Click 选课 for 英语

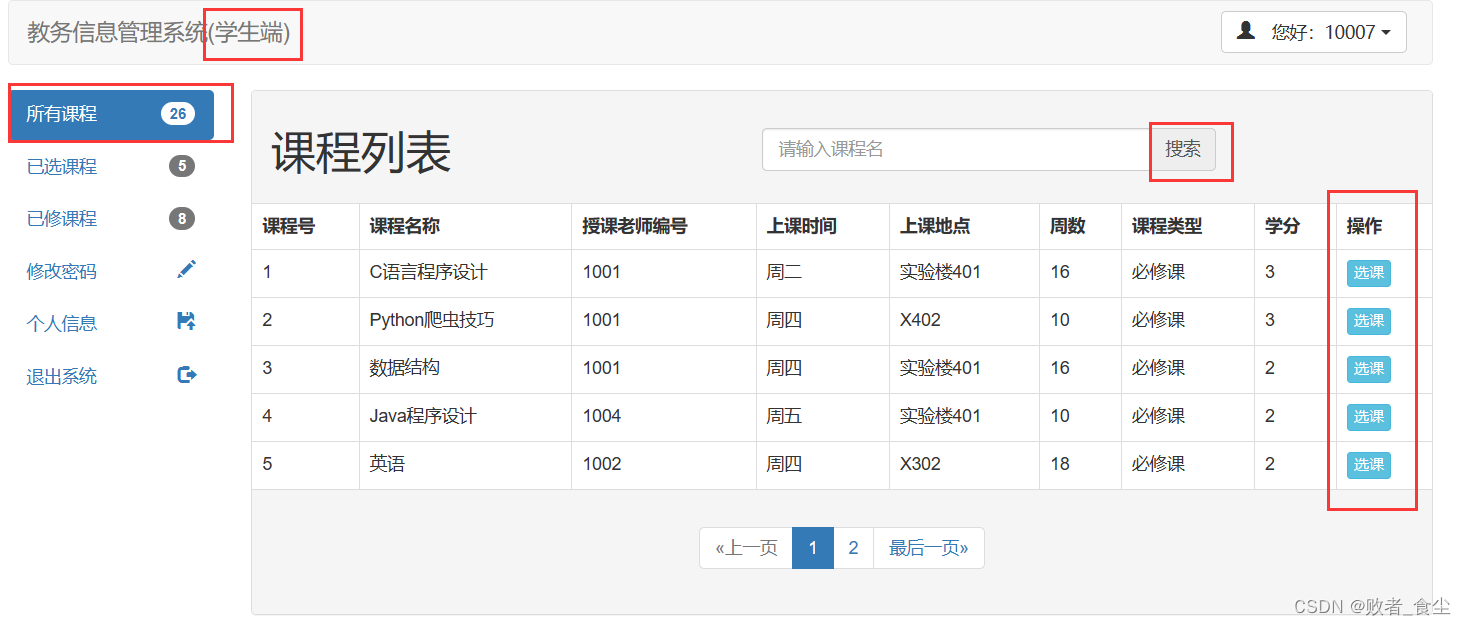[x=1368, y=465]
